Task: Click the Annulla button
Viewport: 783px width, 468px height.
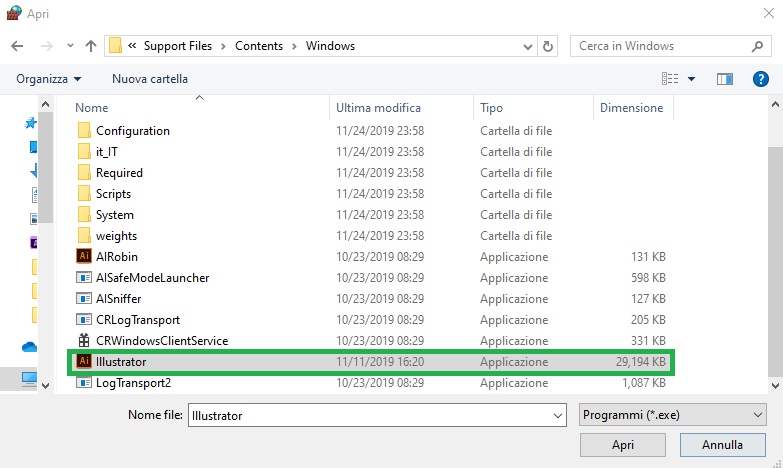Action: coord(723,445)
